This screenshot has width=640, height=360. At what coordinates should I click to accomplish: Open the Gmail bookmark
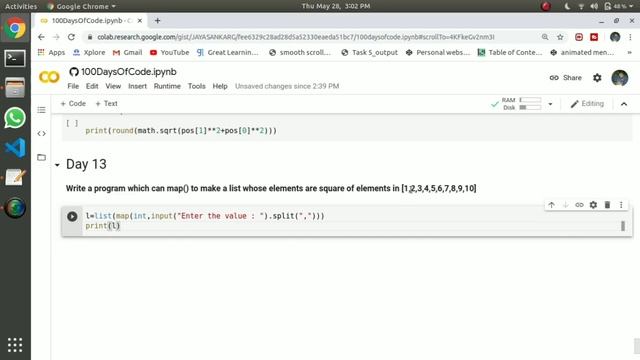pyautogui.click(x=127, y=53)
